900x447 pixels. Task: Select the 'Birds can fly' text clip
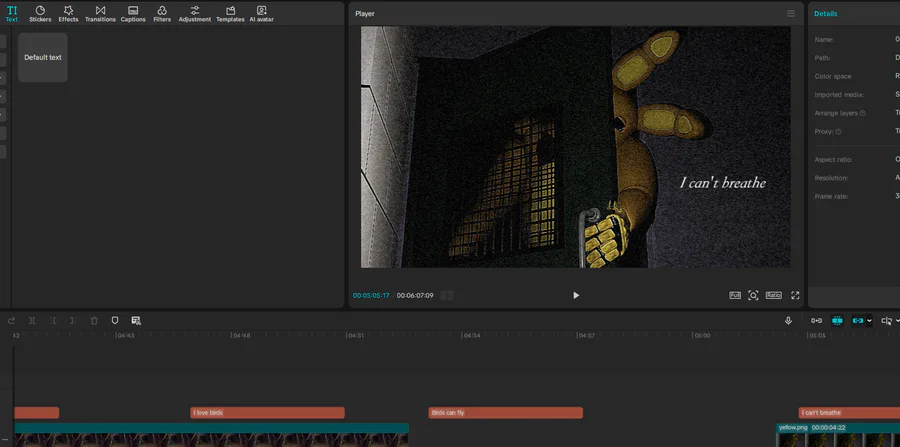[x=506, y=413]
